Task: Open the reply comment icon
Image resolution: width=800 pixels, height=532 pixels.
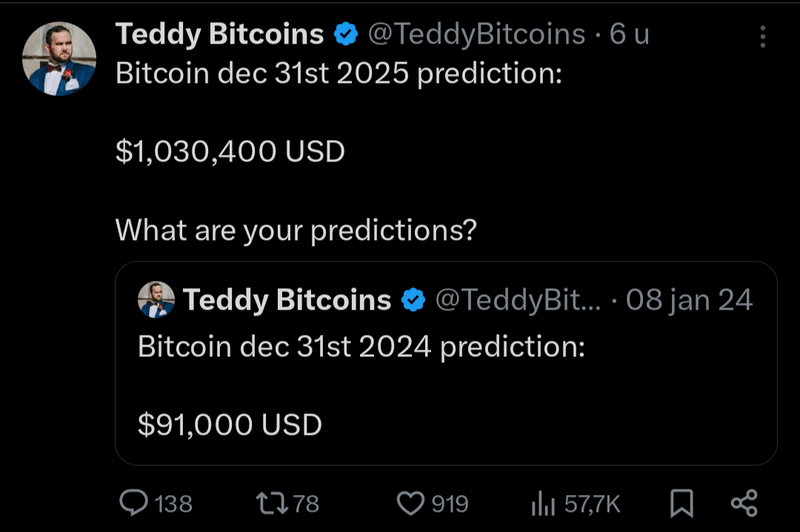Action: (134, 502)
